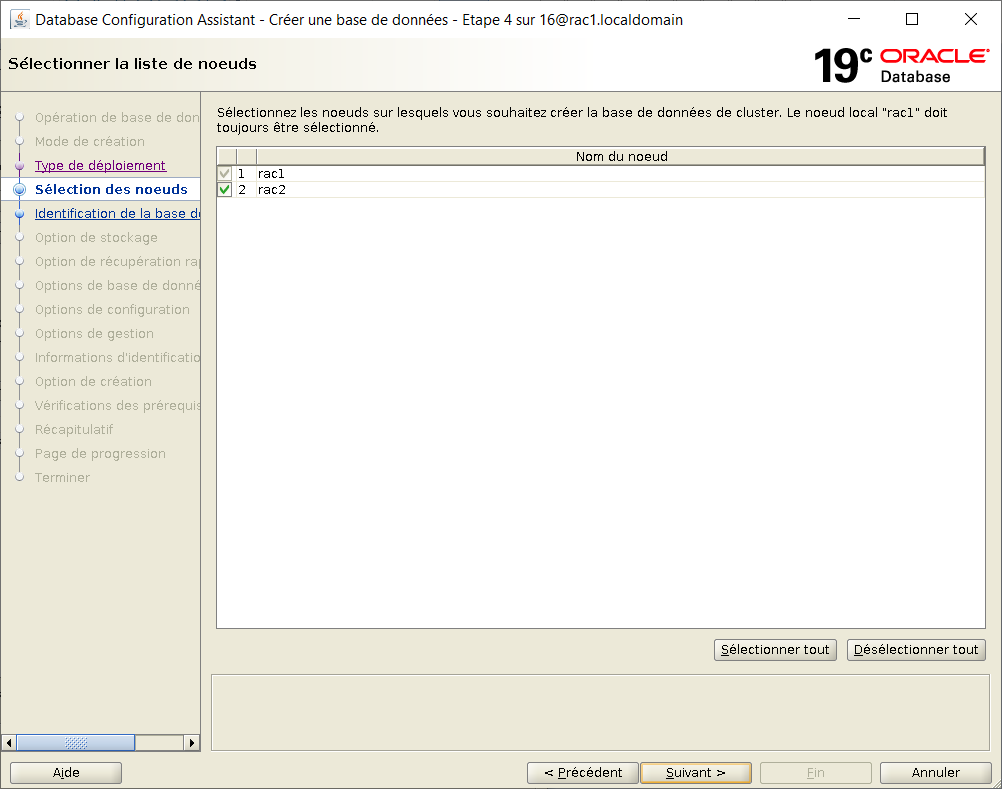Viewport: 1002px width, 789px height.
Task: Select the rac1 row name cell
Action: point(620,173)
